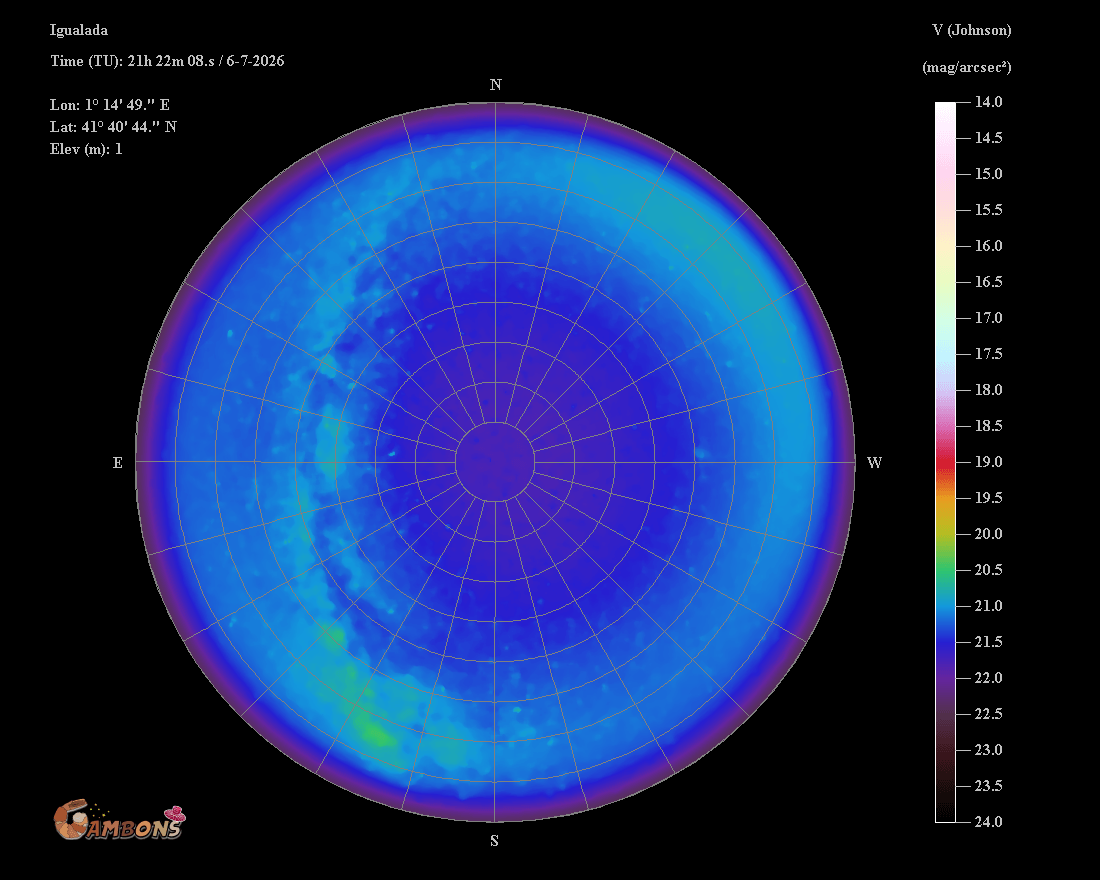Click the Igualada location title
The width and height of the screenshot is (1100, 880).
[79, 30]
